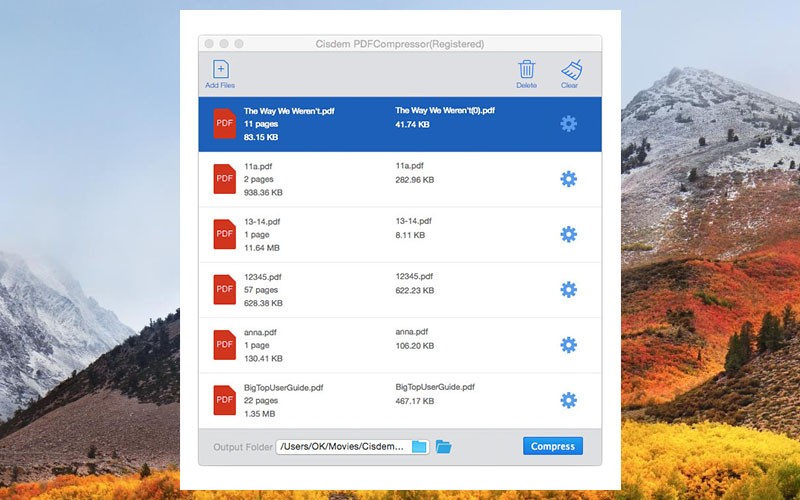Open settings gear for BigTopUserGuide.pdf row

click(x=568, y=400)
